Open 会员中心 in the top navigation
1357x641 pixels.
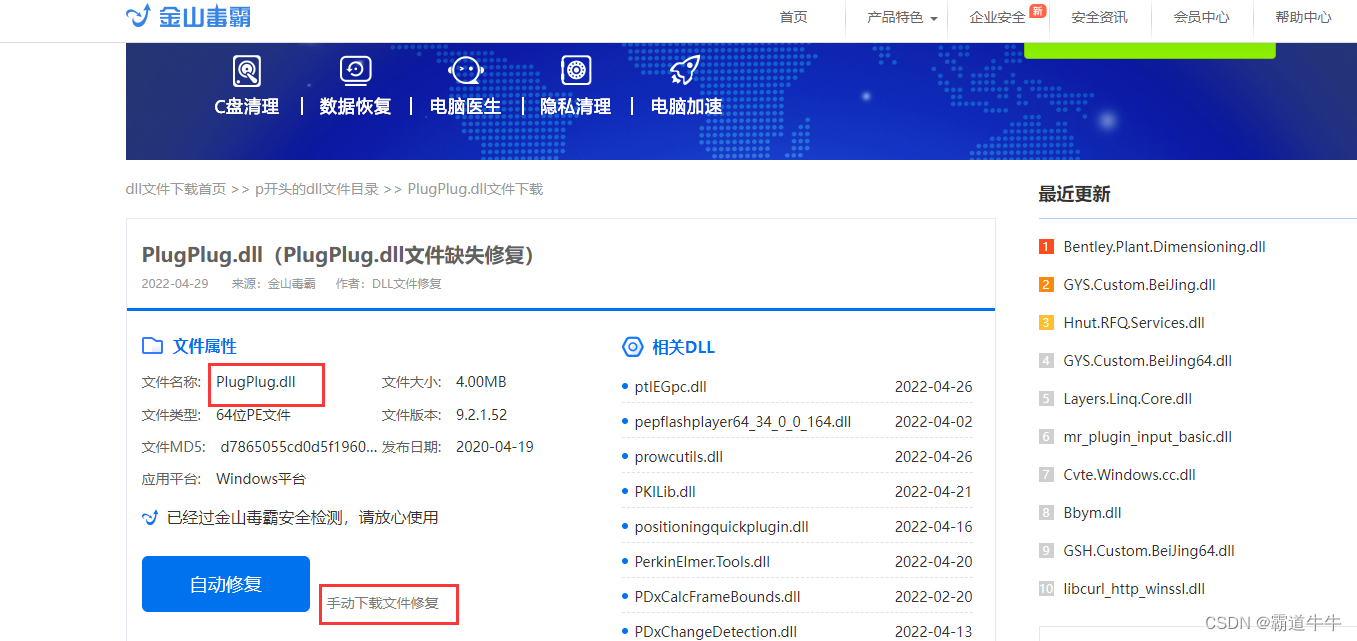1201,17
